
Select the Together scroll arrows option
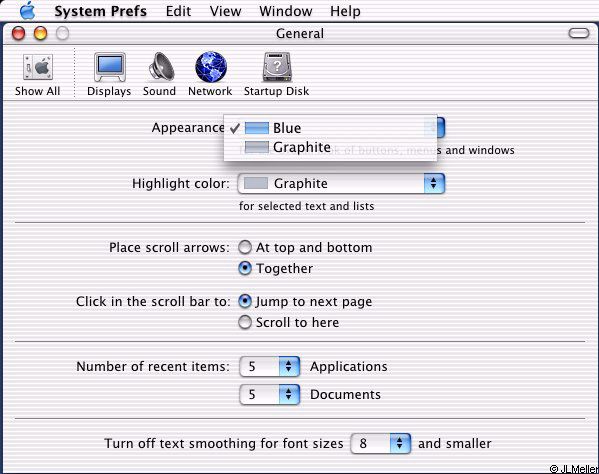245,268
